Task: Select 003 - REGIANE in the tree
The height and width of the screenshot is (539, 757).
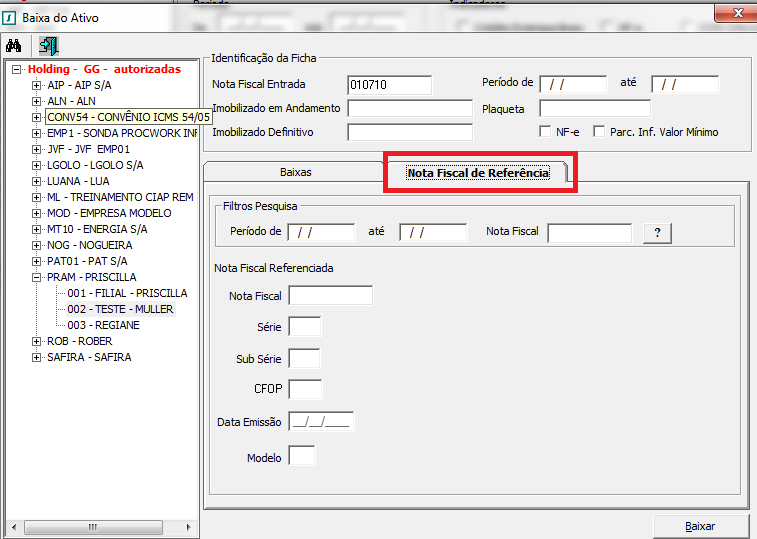Action: (103, 325)
